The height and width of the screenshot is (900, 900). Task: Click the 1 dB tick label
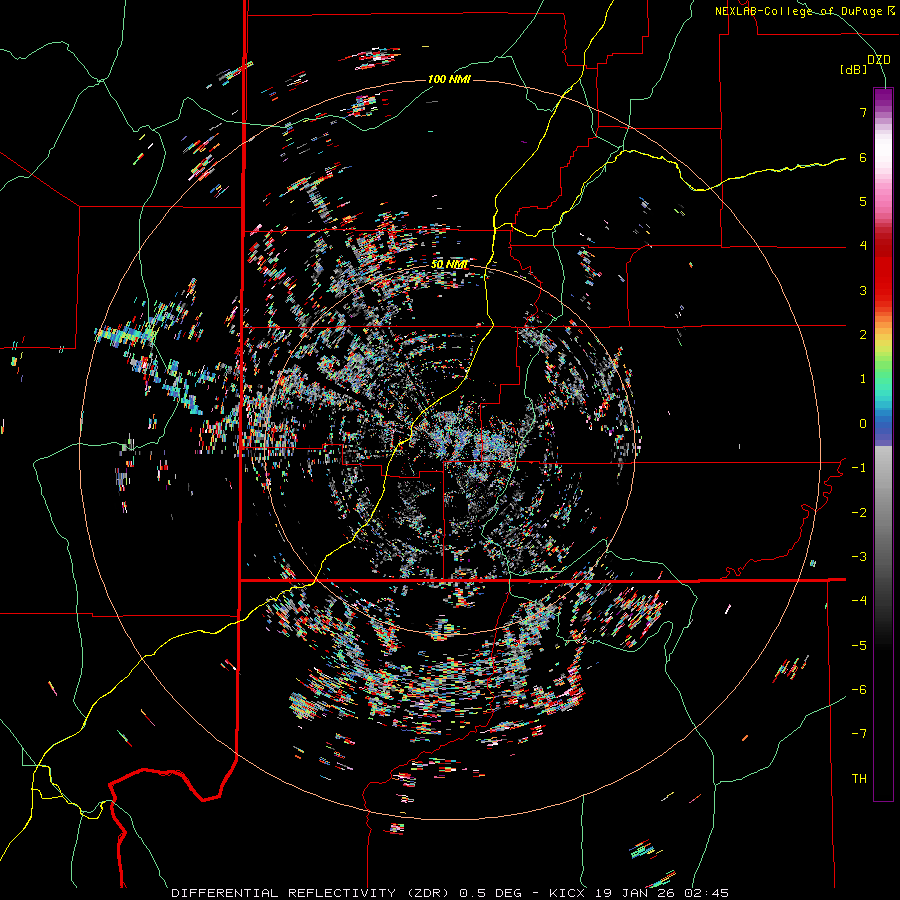[863, 379]
